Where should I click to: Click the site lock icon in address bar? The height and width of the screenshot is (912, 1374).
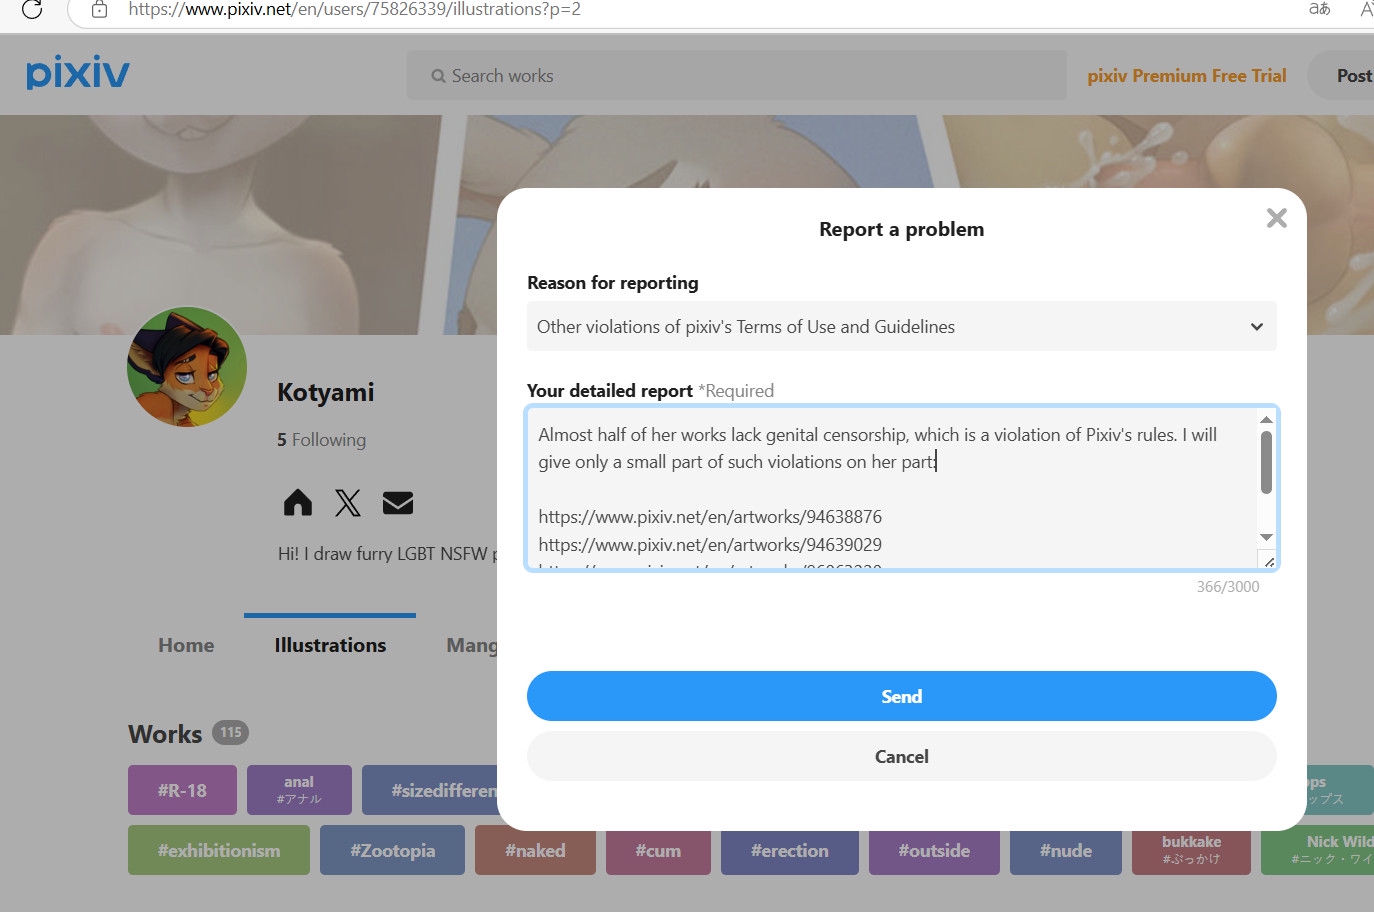click(x=99, y=9)
